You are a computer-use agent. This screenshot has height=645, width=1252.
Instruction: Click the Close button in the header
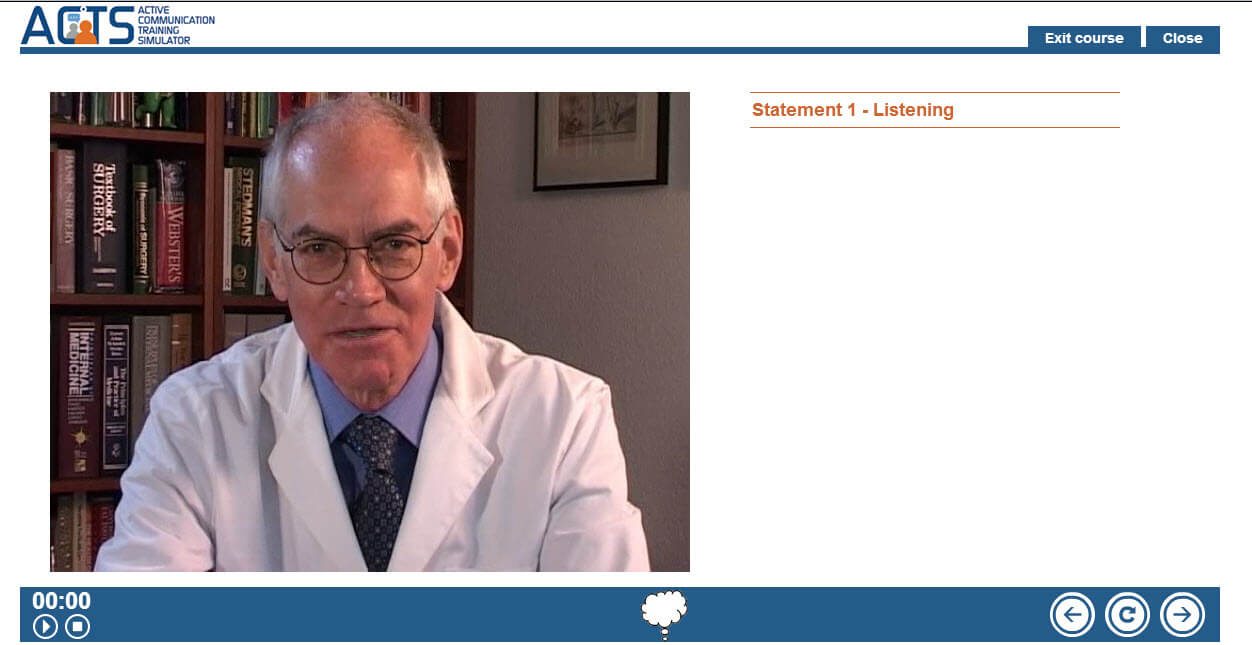click(x=1182, y=38)
